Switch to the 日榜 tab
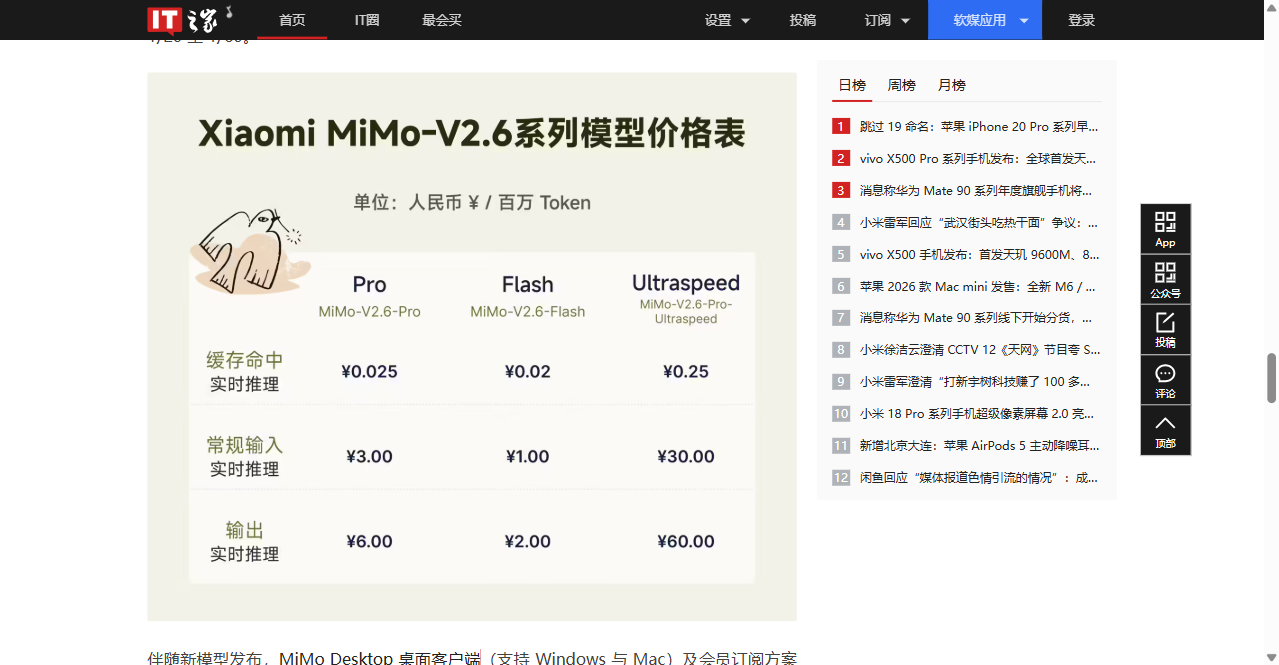This screenshot has width=1279, height=665. pyautogui.click(x=852, y=86)
